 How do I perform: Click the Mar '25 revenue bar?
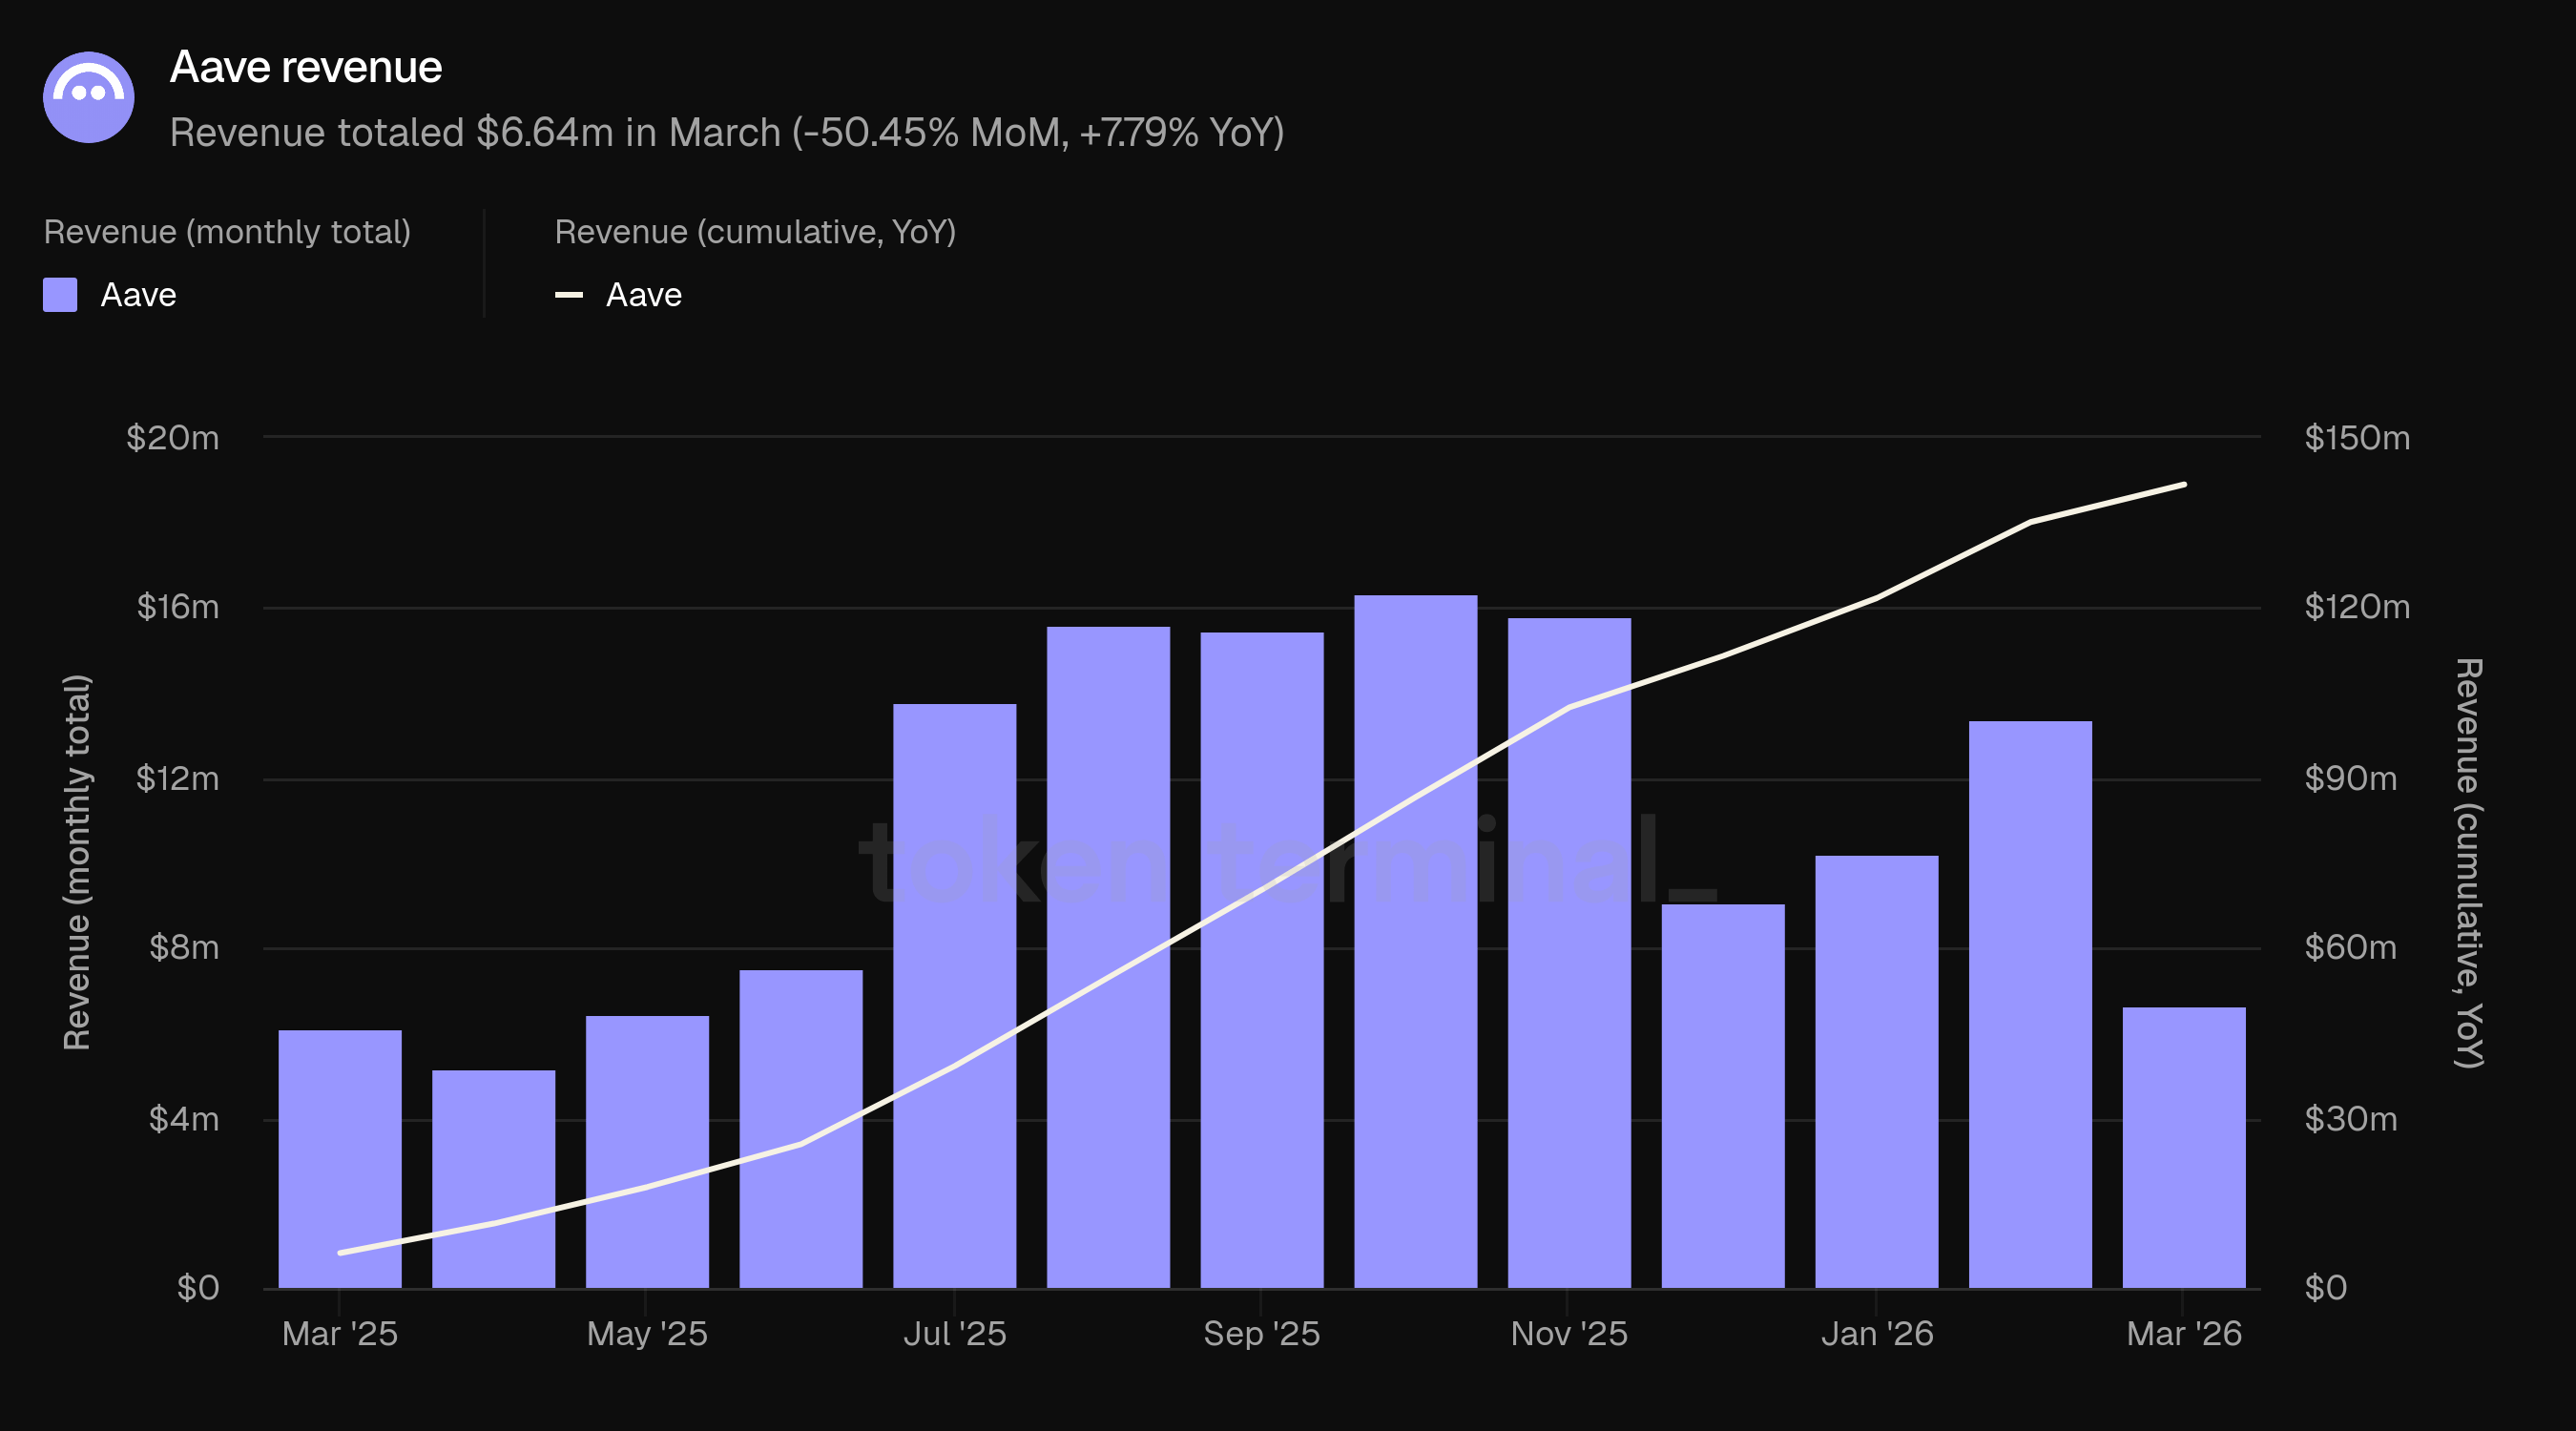[340, 1158]
